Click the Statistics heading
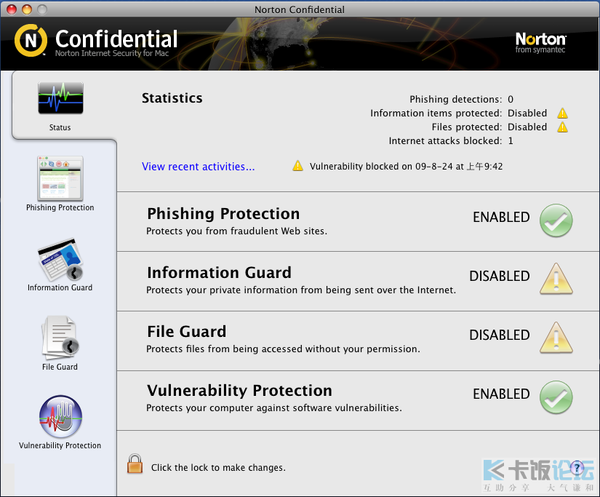The image size is (600, 497). 172,98
